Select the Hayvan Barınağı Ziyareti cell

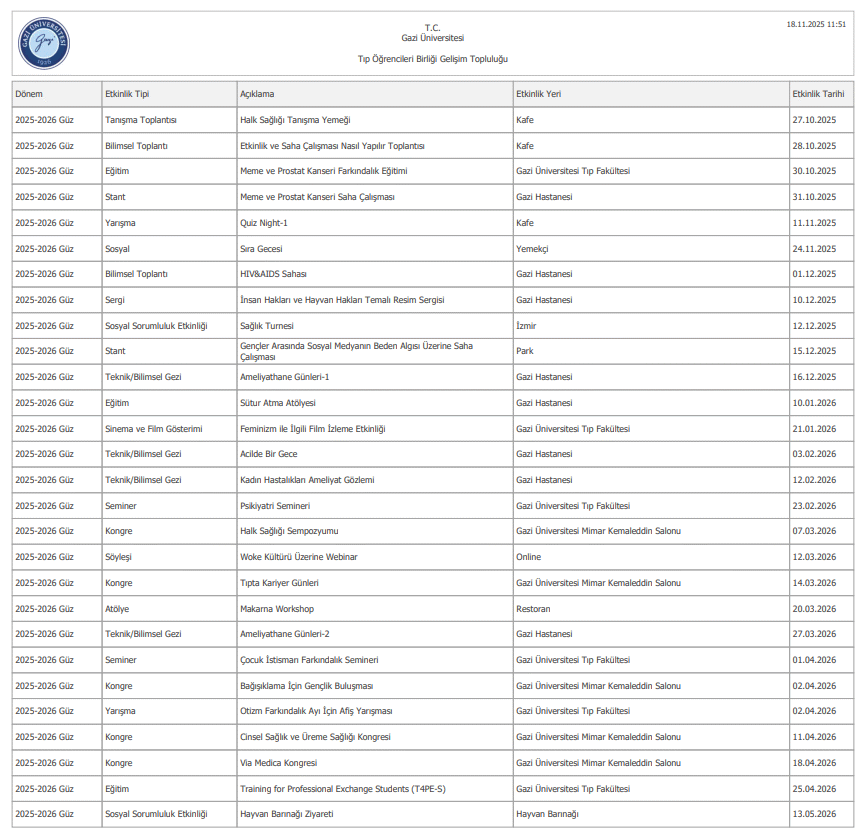pyautogui.click(x=286, y=814)
